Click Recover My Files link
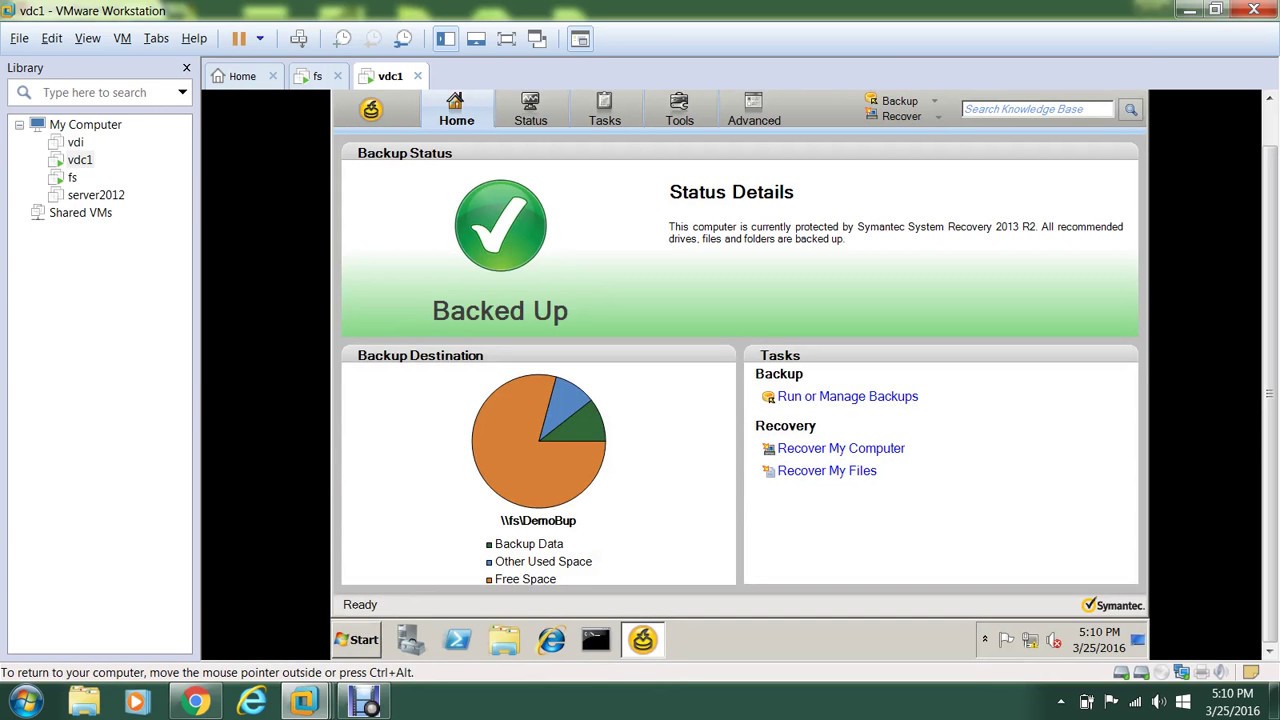 point(826,470)
